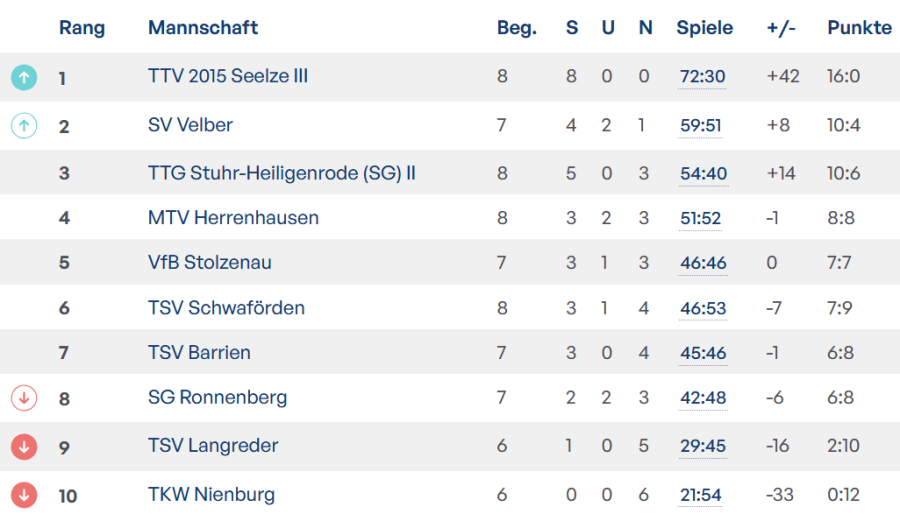Click the outlined red down-arrow icon at rank 8
The image size is (900, 521).
point(24,398)
